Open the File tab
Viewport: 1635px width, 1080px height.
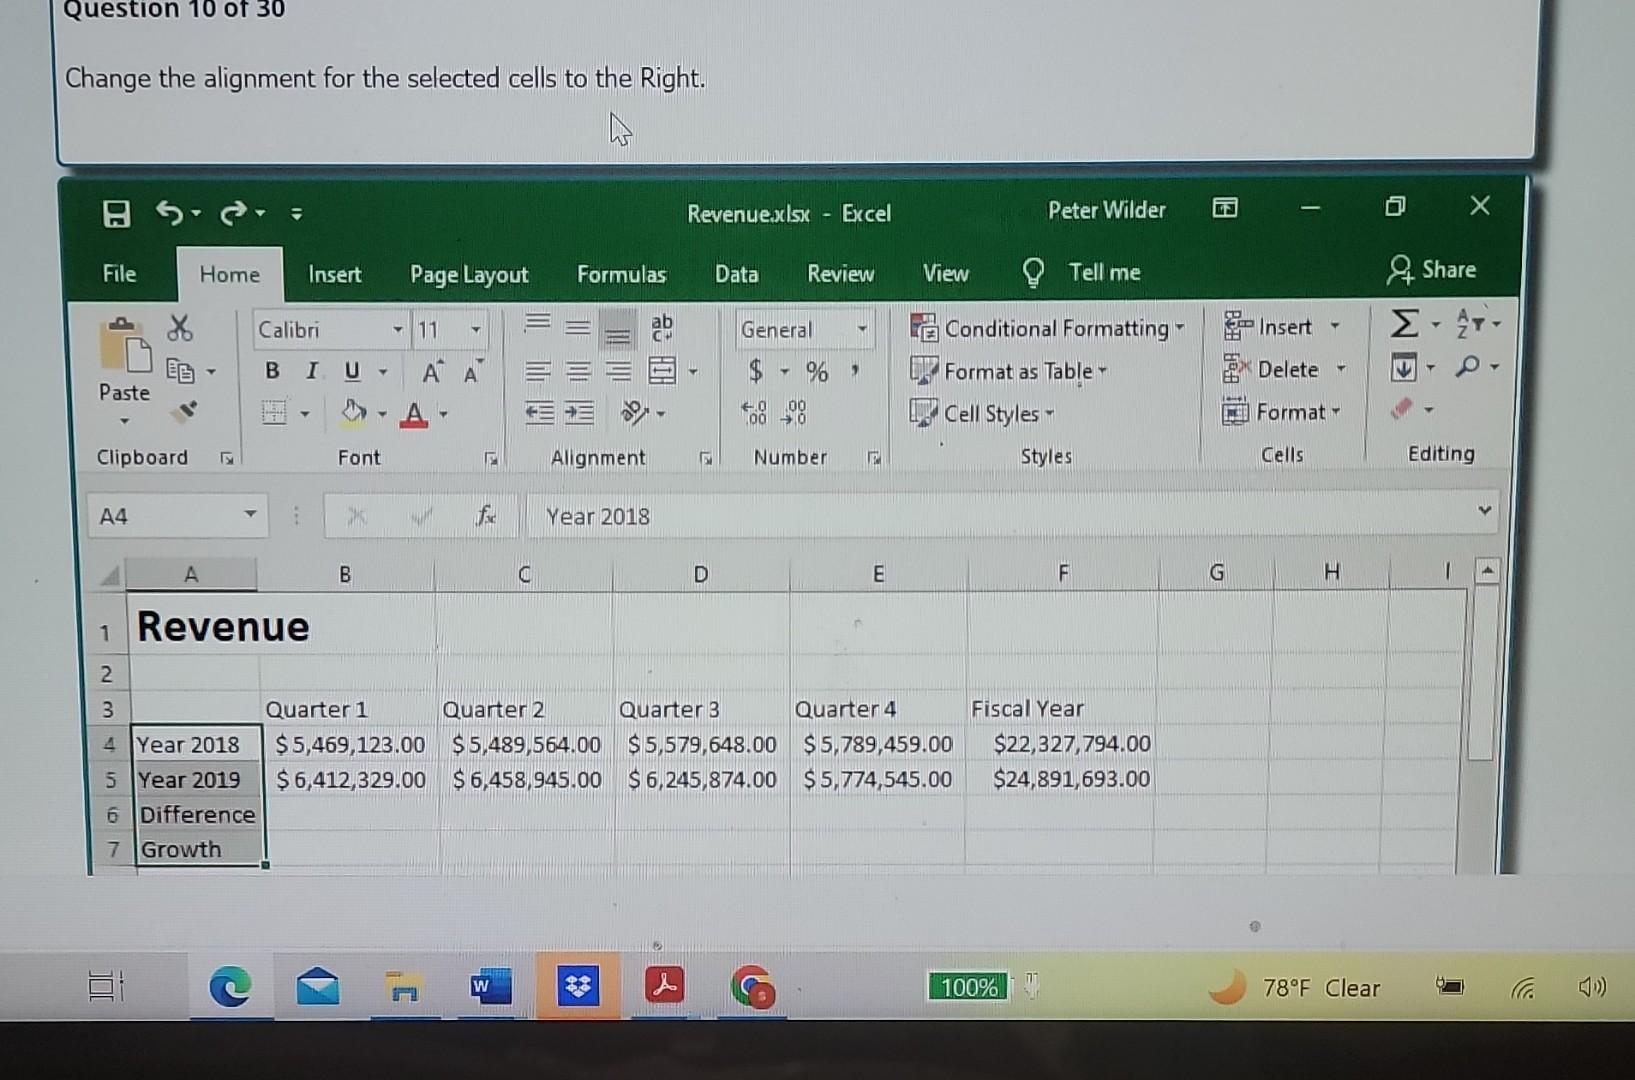pos(119,273)
